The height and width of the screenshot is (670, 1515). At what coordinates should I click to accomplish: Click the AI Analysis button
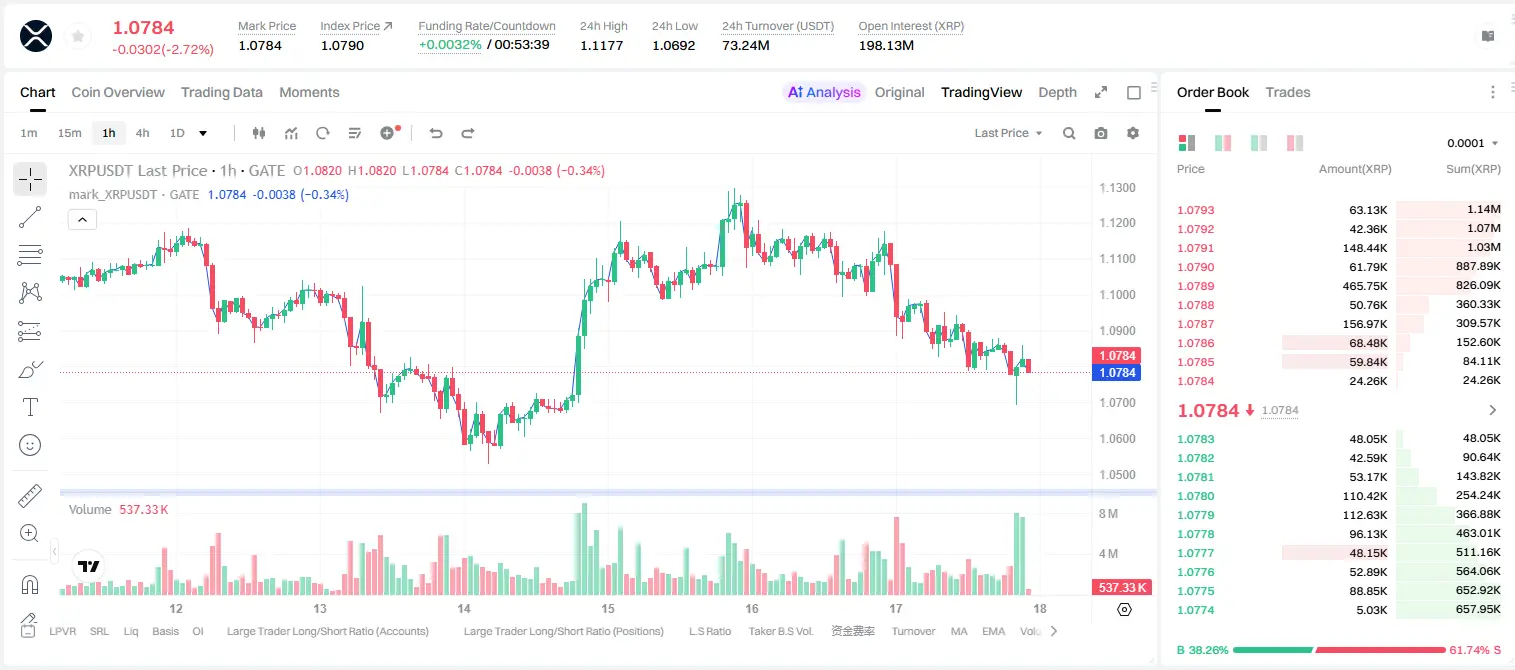click(823, 92)
